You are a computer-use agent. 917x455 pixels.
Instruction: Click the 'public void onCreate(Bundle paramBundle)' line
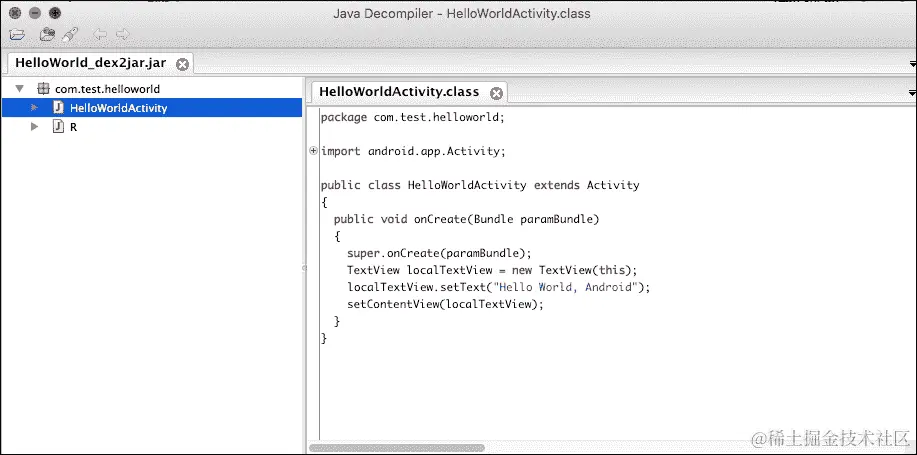467,219
